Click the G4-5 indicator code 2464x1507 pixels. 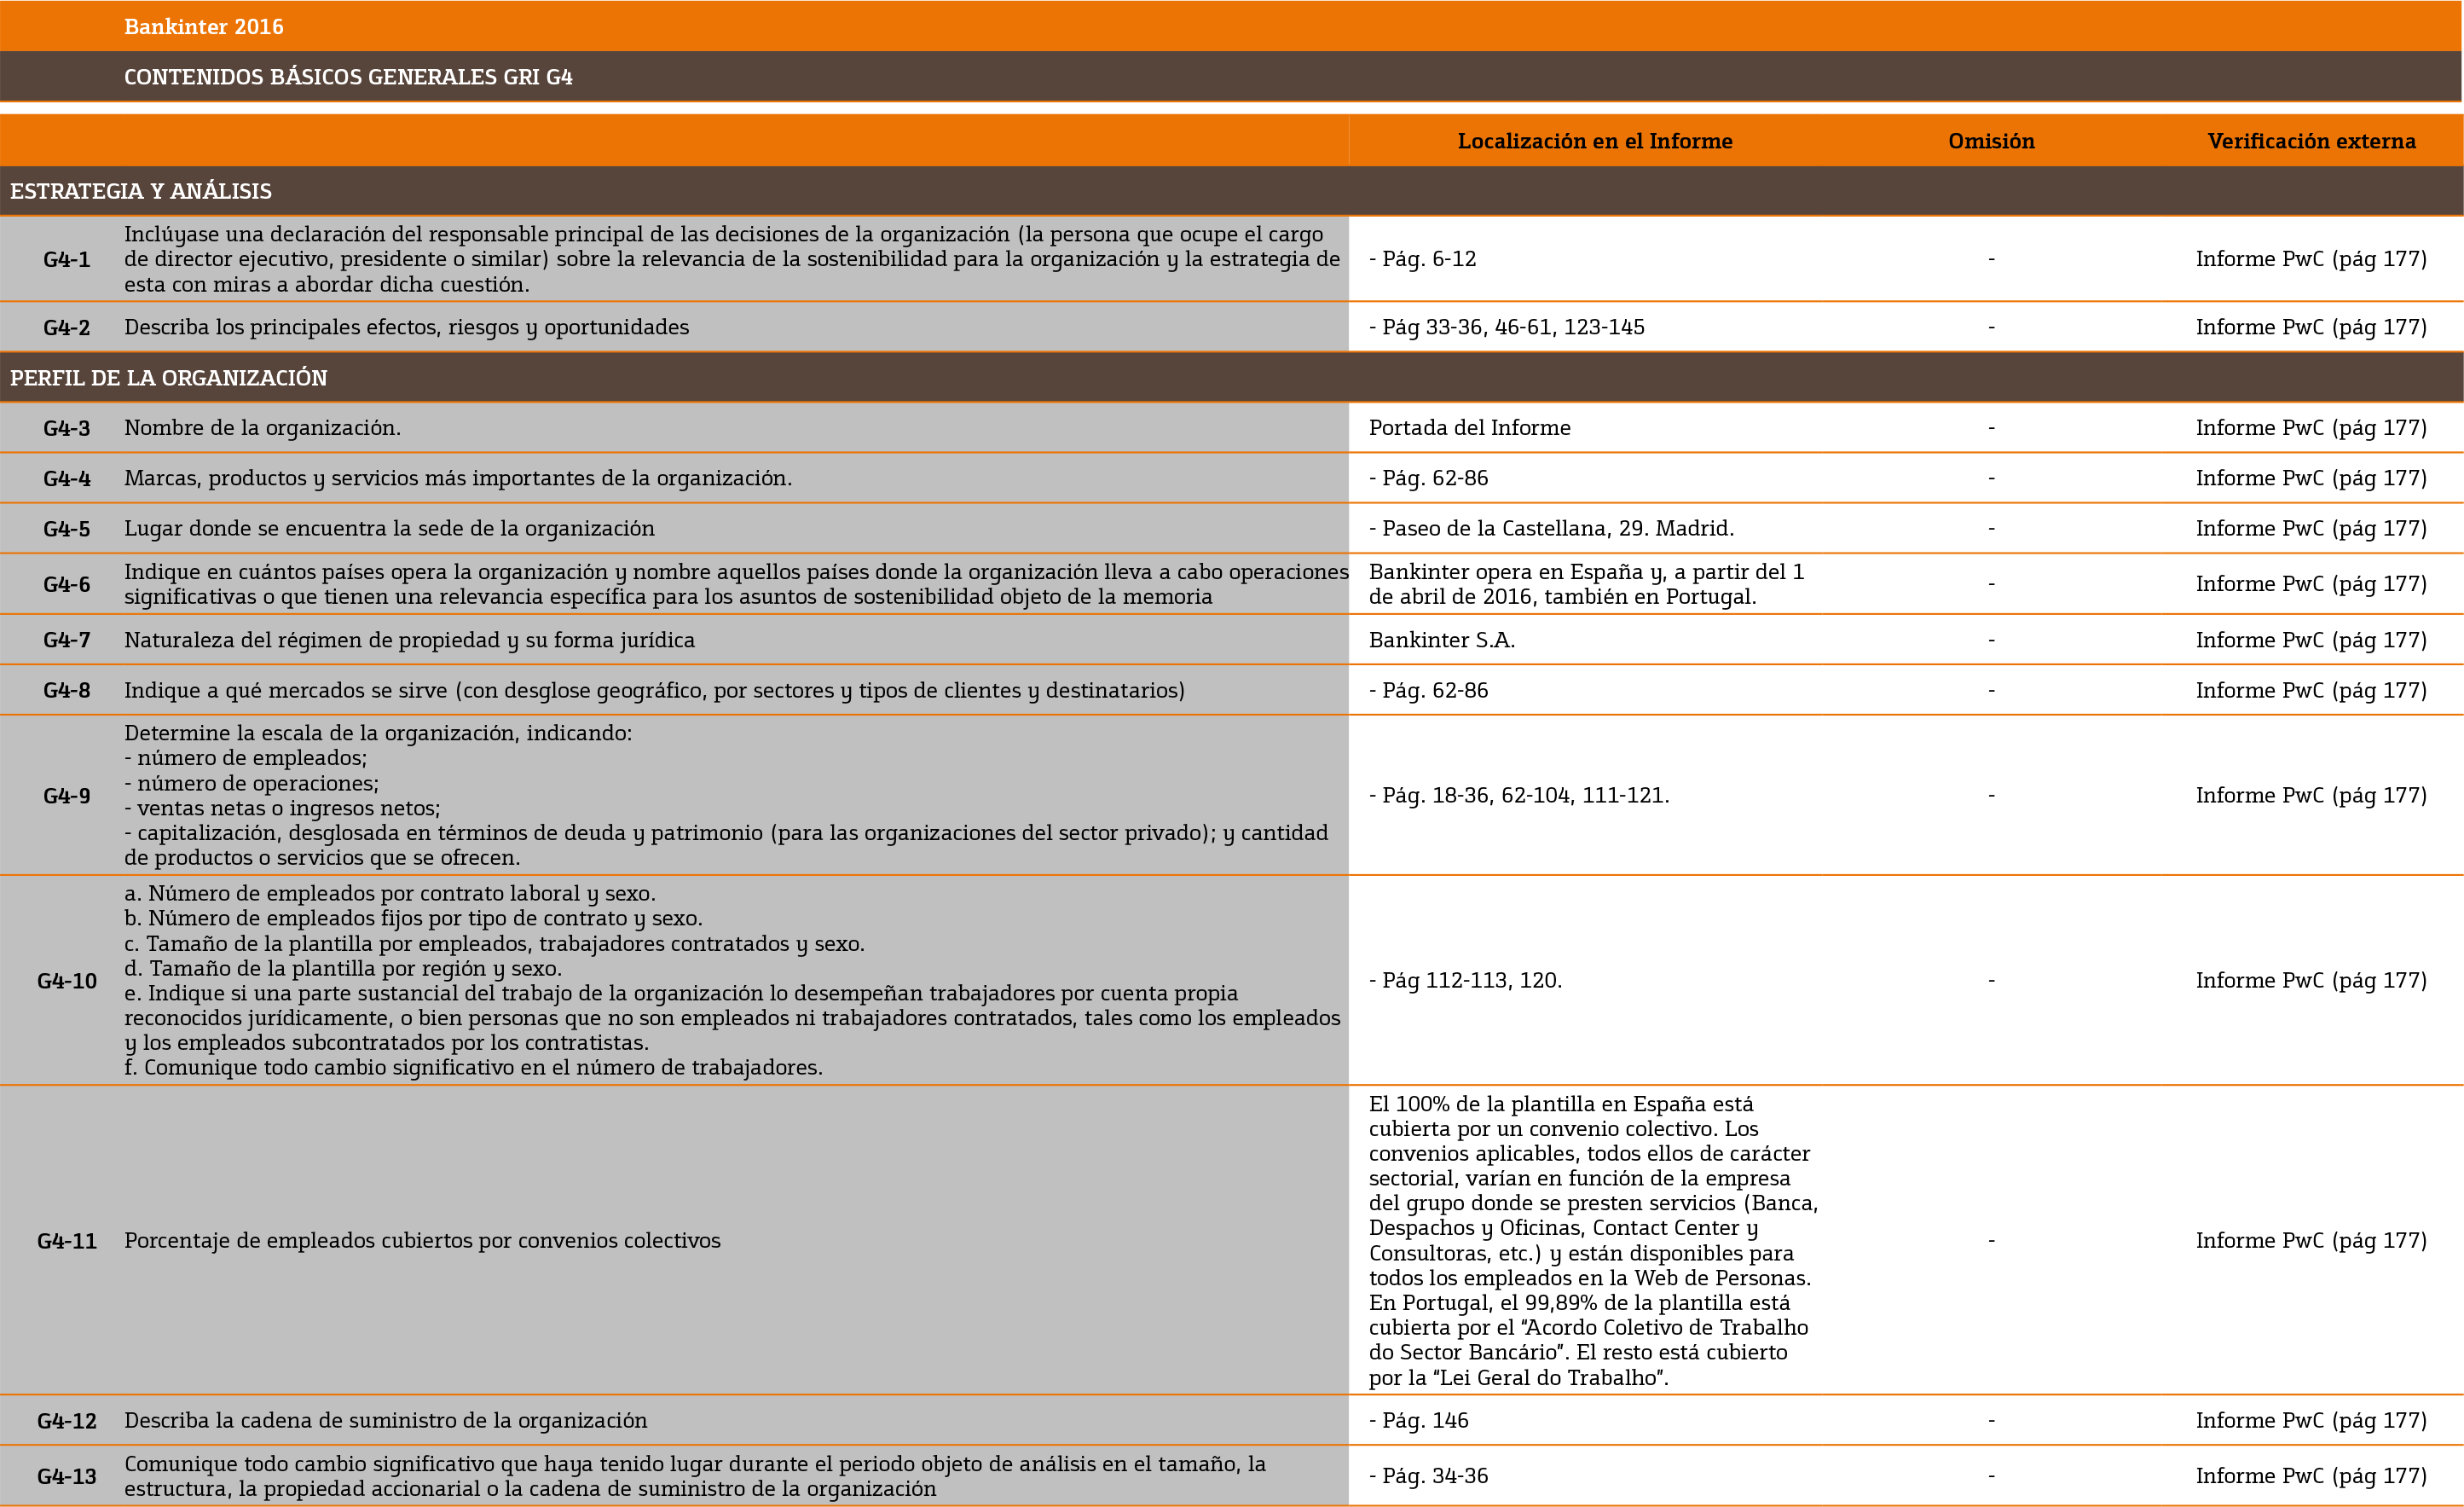pyautogui.click(x=67, y=529)
